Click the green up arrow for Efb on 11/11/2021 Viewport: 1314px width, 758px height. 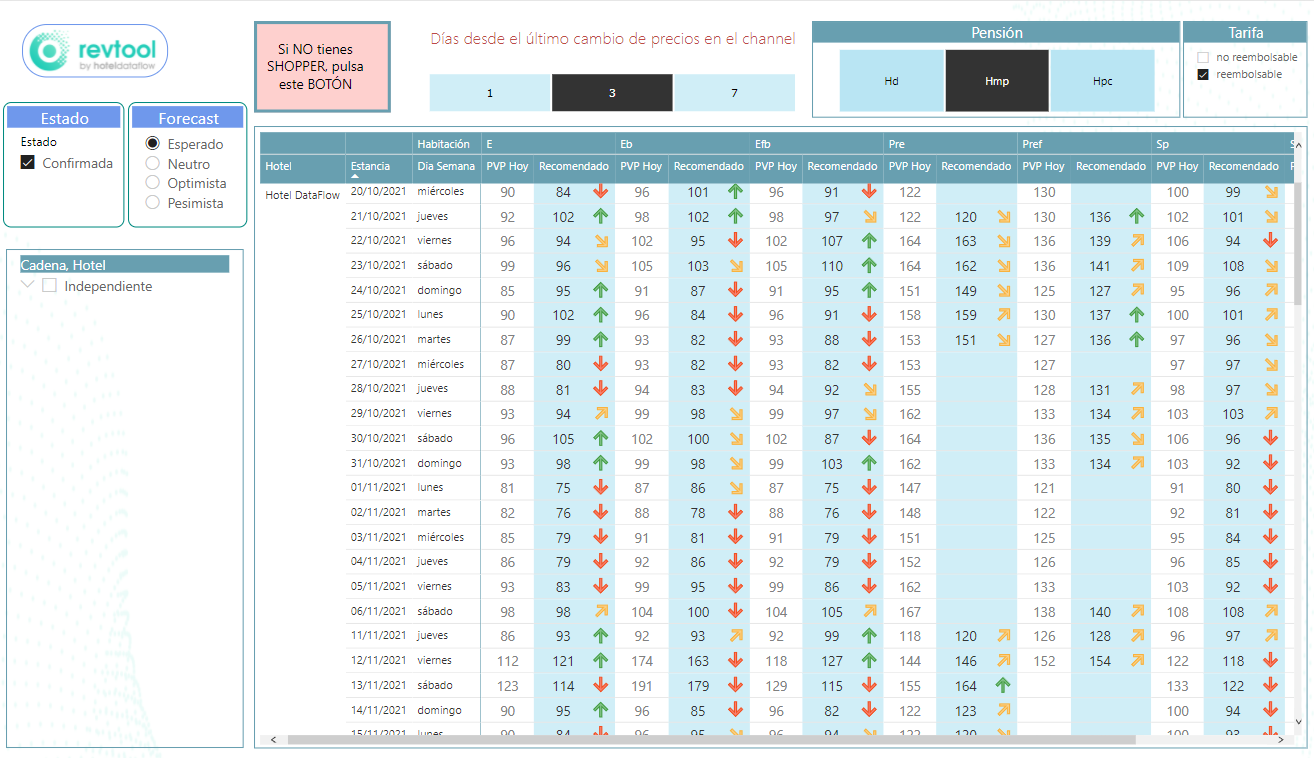869,636
